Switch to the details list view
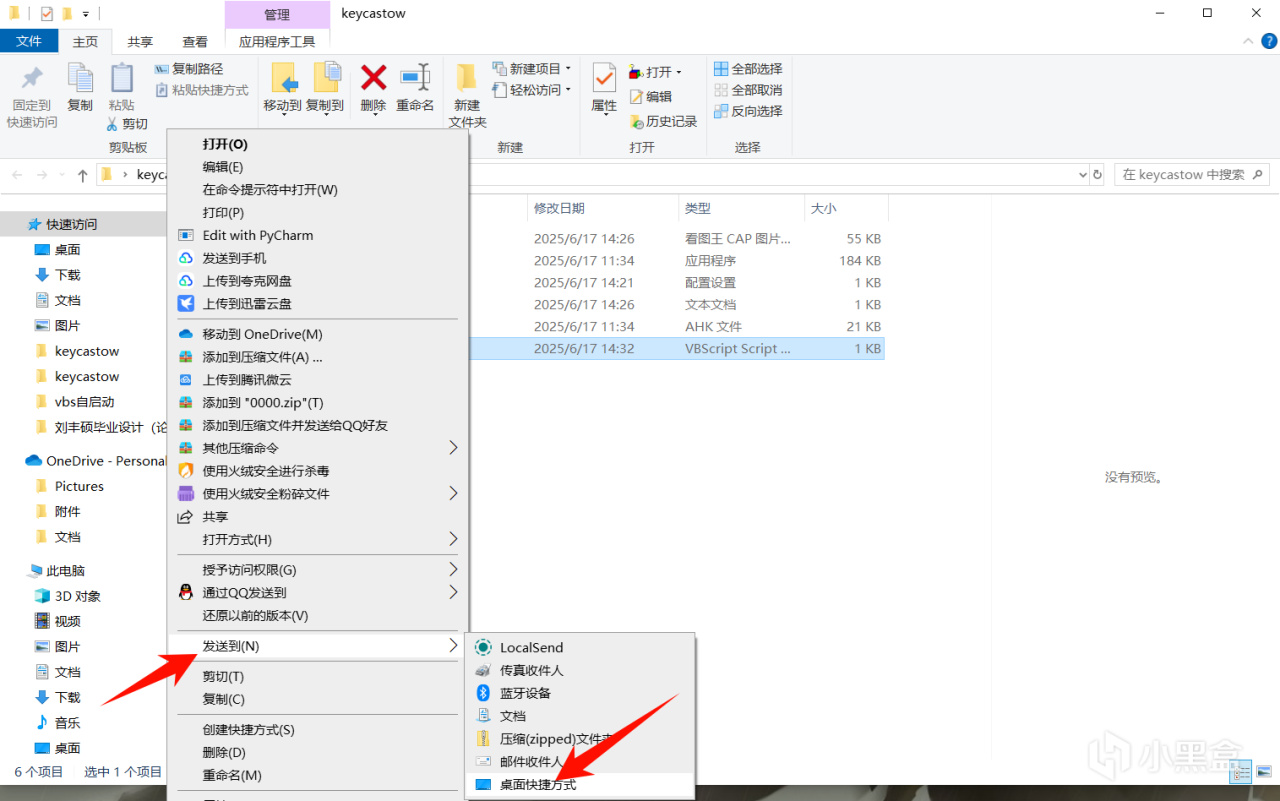 pyautogui.click(x=1241, y=773)
